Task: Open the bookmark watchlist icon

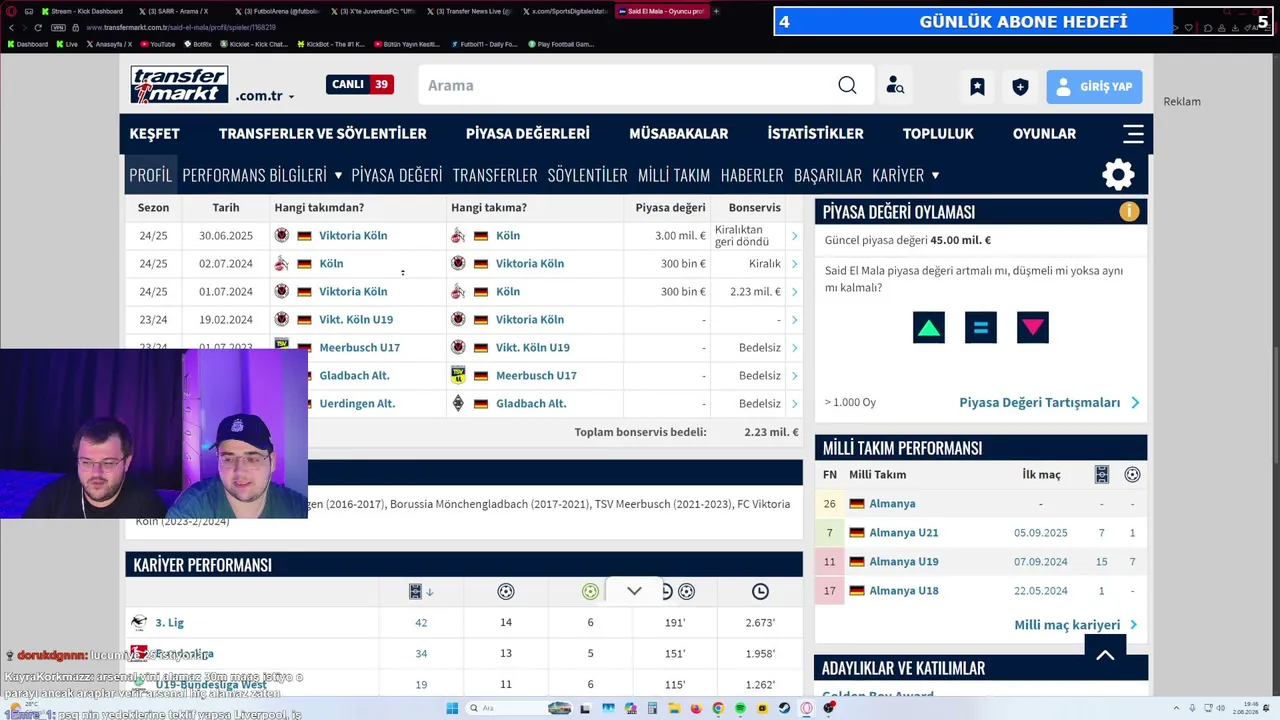Action: point(977,87)
